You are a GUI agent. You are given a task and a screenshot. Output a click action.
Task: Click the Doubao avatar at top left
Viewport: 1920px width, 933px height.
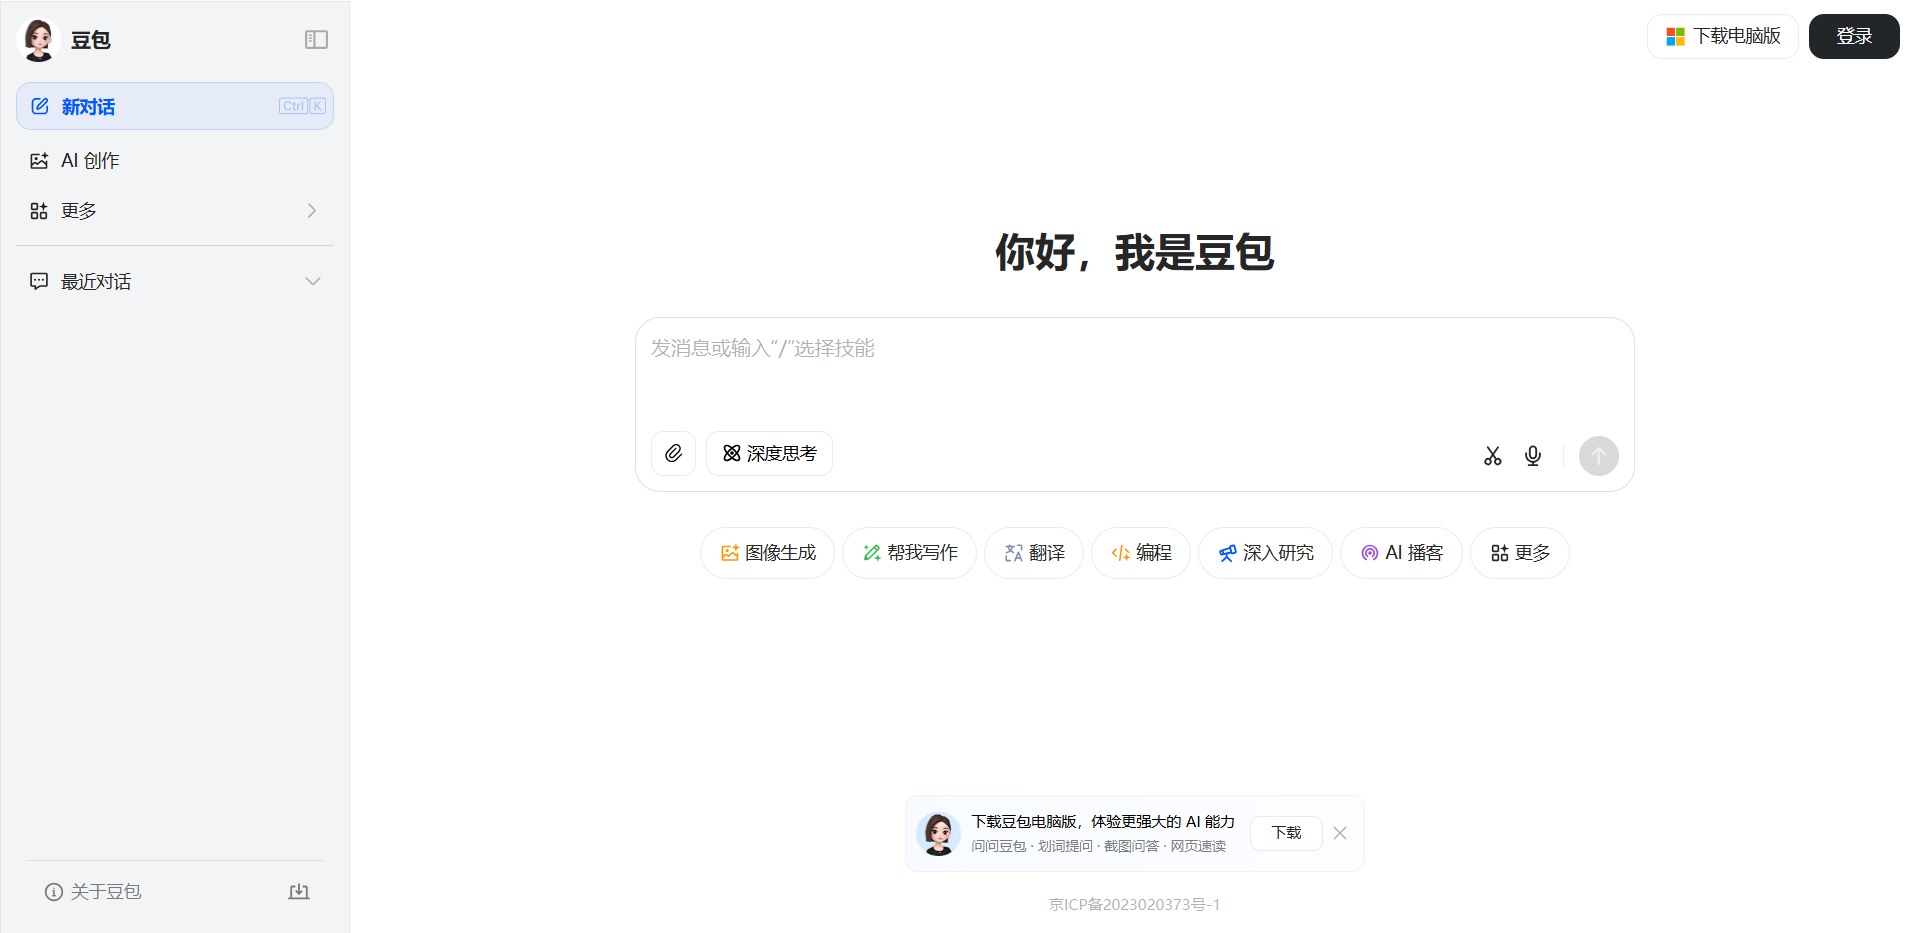point(38,39)
